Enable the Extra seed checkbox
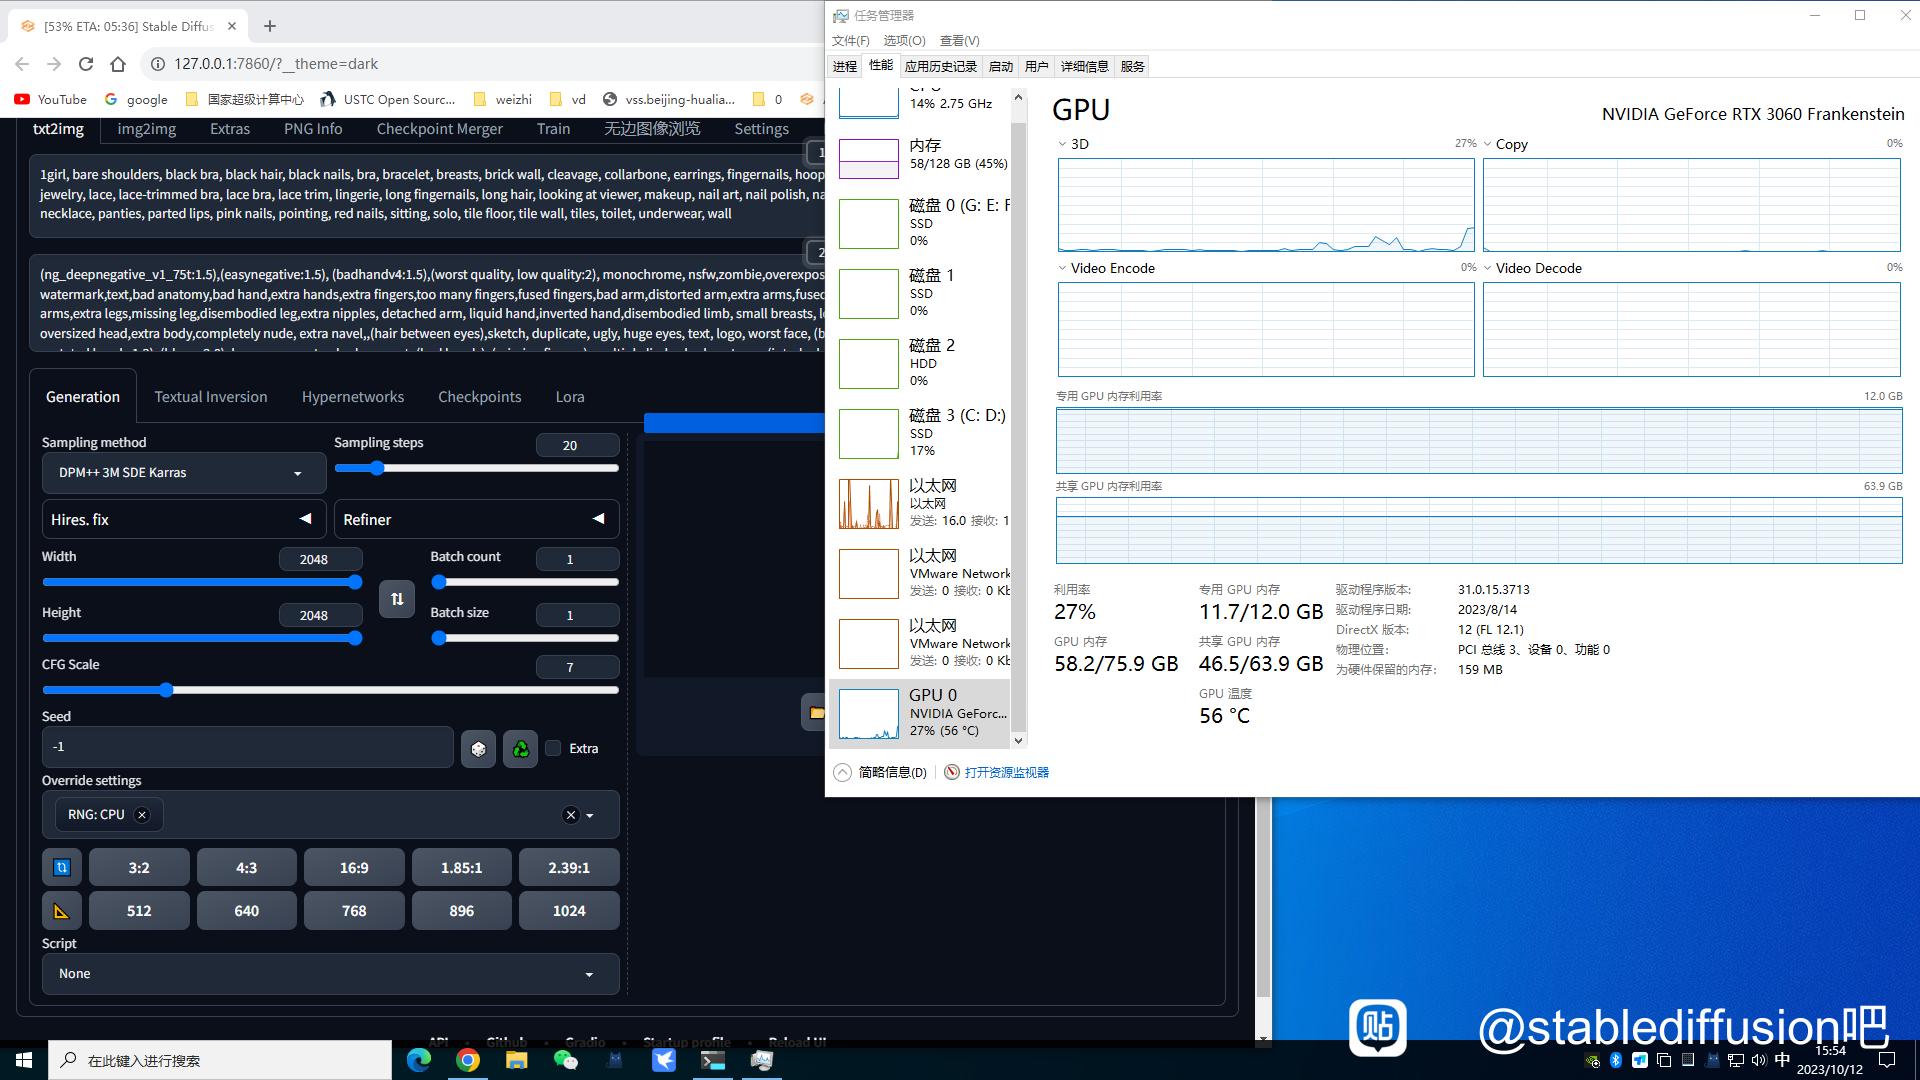The width and height of the screenshot is (1920, 1080). coord(553,748)
